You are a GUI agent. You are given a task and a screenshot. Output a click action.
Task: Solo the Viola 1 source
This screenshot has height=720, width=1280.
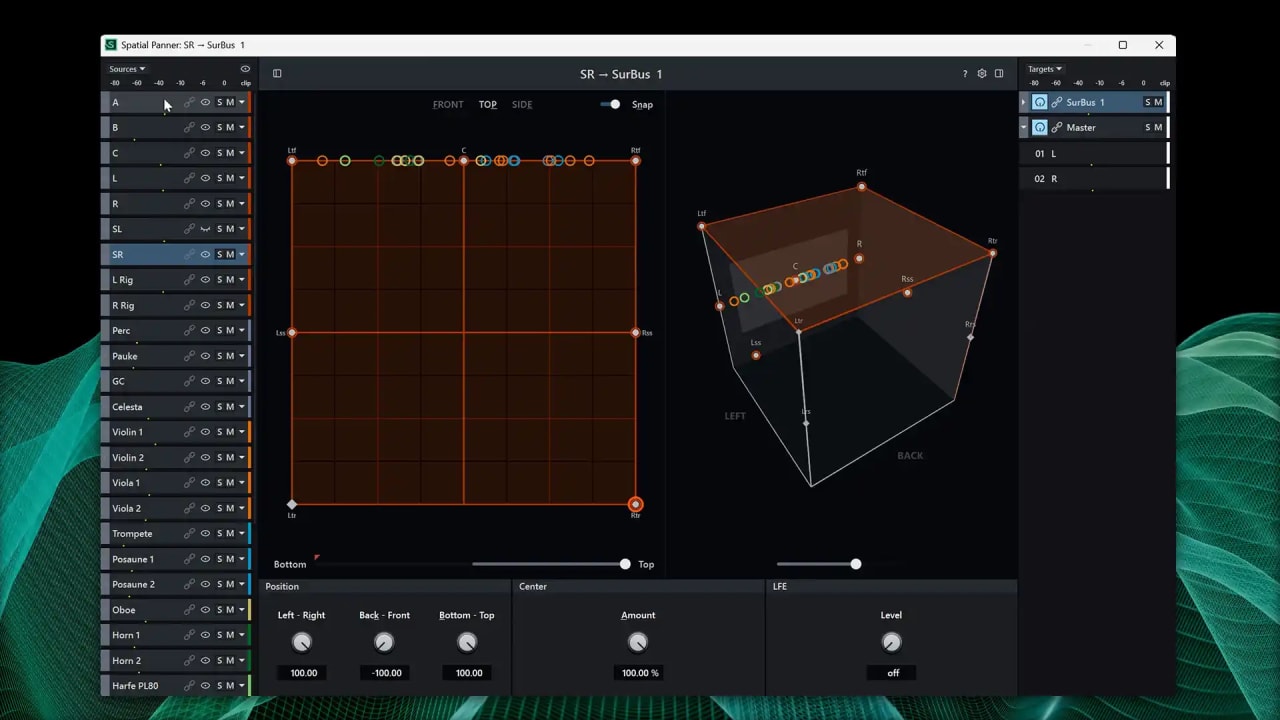(x=219, y=483)
